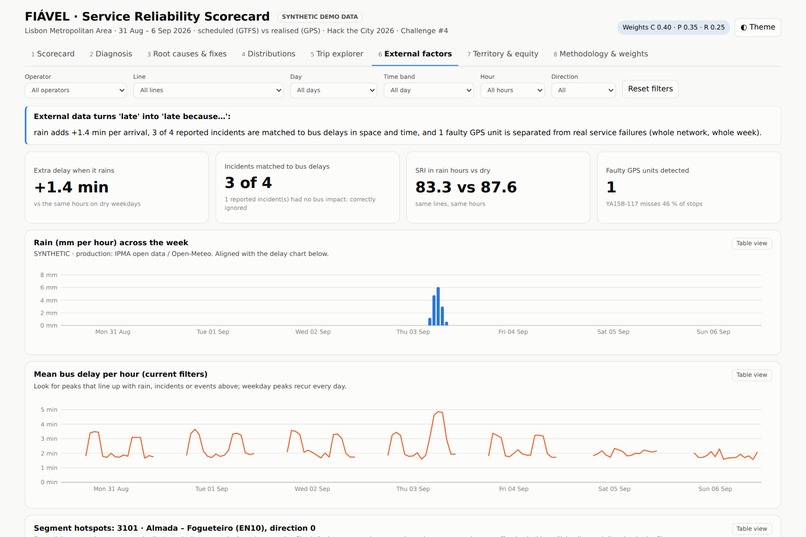The width and height of the screenshot is (806, 537).
Task: Open Table view for Mean bus delay chart
Action: coord(752,375)
